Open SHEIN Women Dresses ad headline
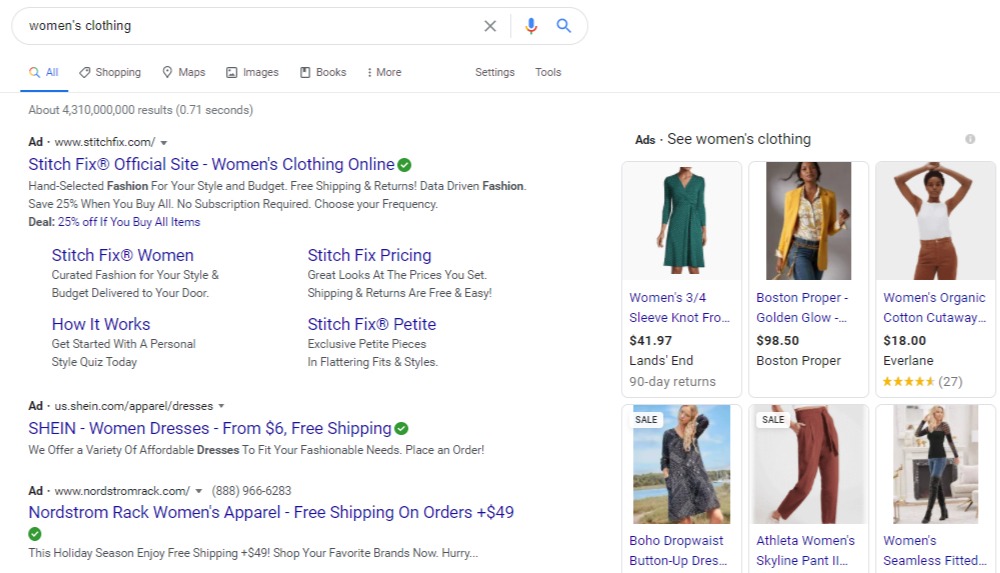 (210, 428)
